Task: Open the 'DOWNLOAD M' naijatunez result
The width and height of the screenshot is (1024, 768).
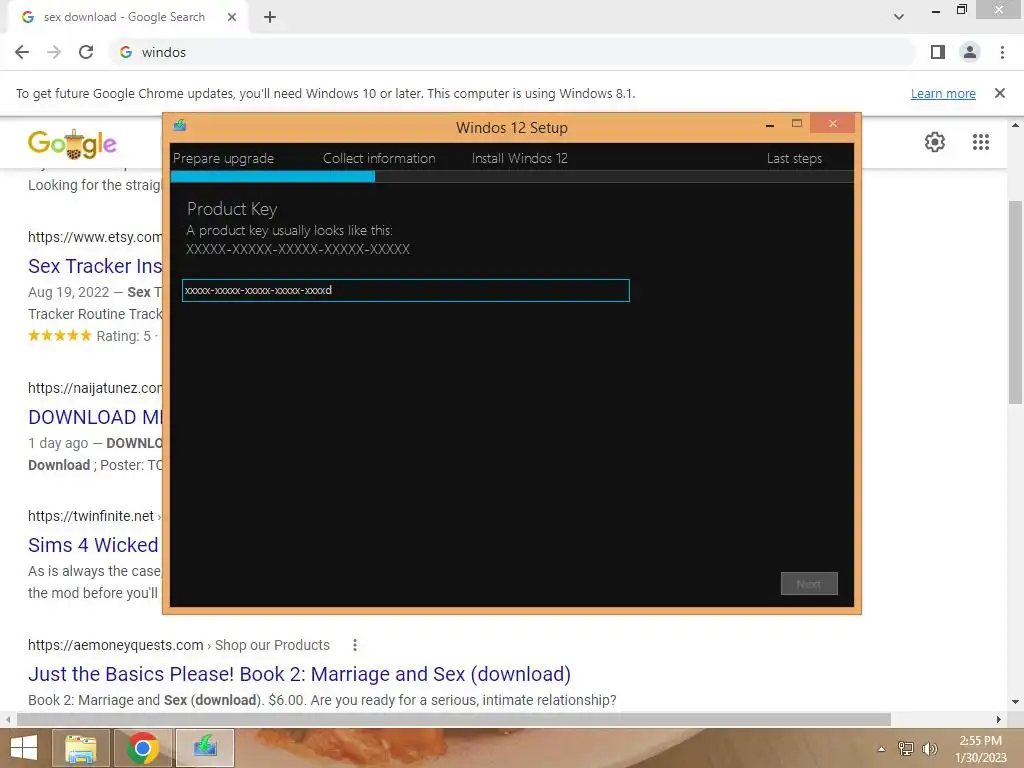Action: coord(95,417)
